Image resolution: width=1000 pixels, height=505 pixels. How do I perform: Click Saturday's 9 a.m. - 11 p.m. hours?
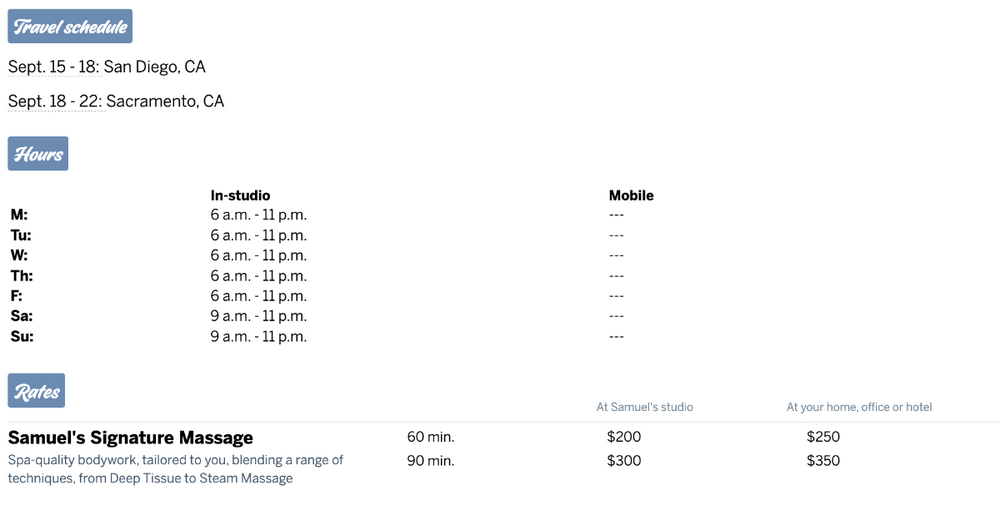[258, 316]
